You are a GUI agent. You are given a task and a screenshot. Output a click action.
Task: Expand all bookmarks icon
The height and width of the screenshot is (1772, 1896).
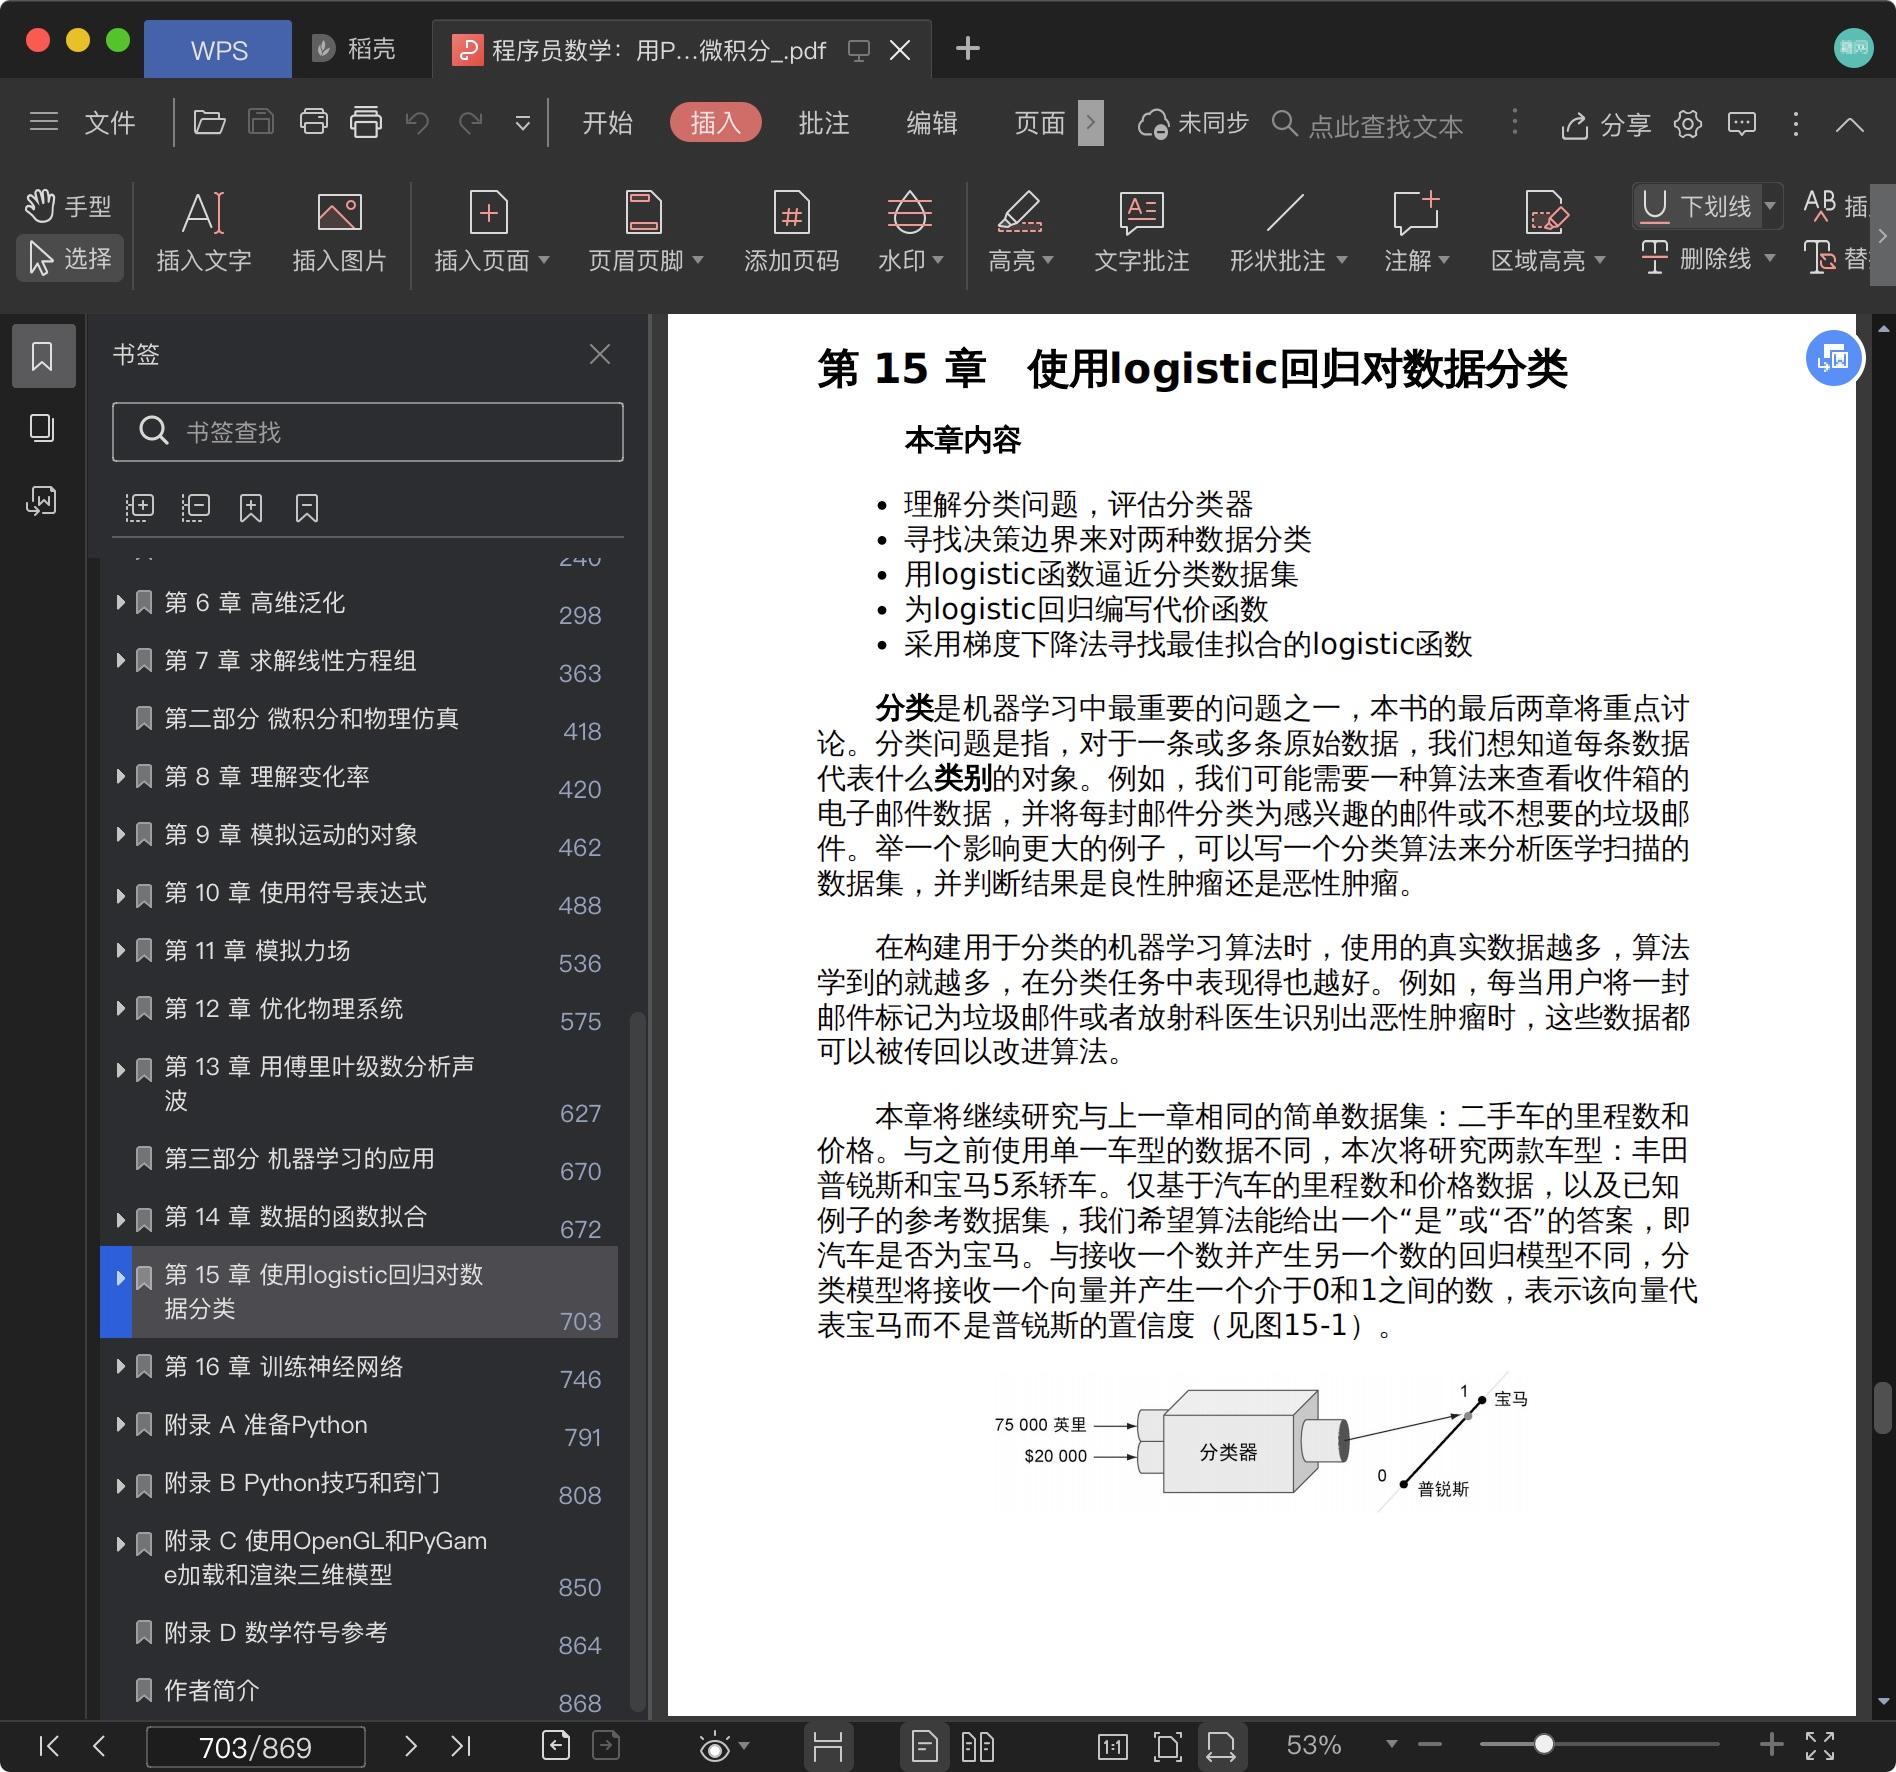click(x=140, y=507)
